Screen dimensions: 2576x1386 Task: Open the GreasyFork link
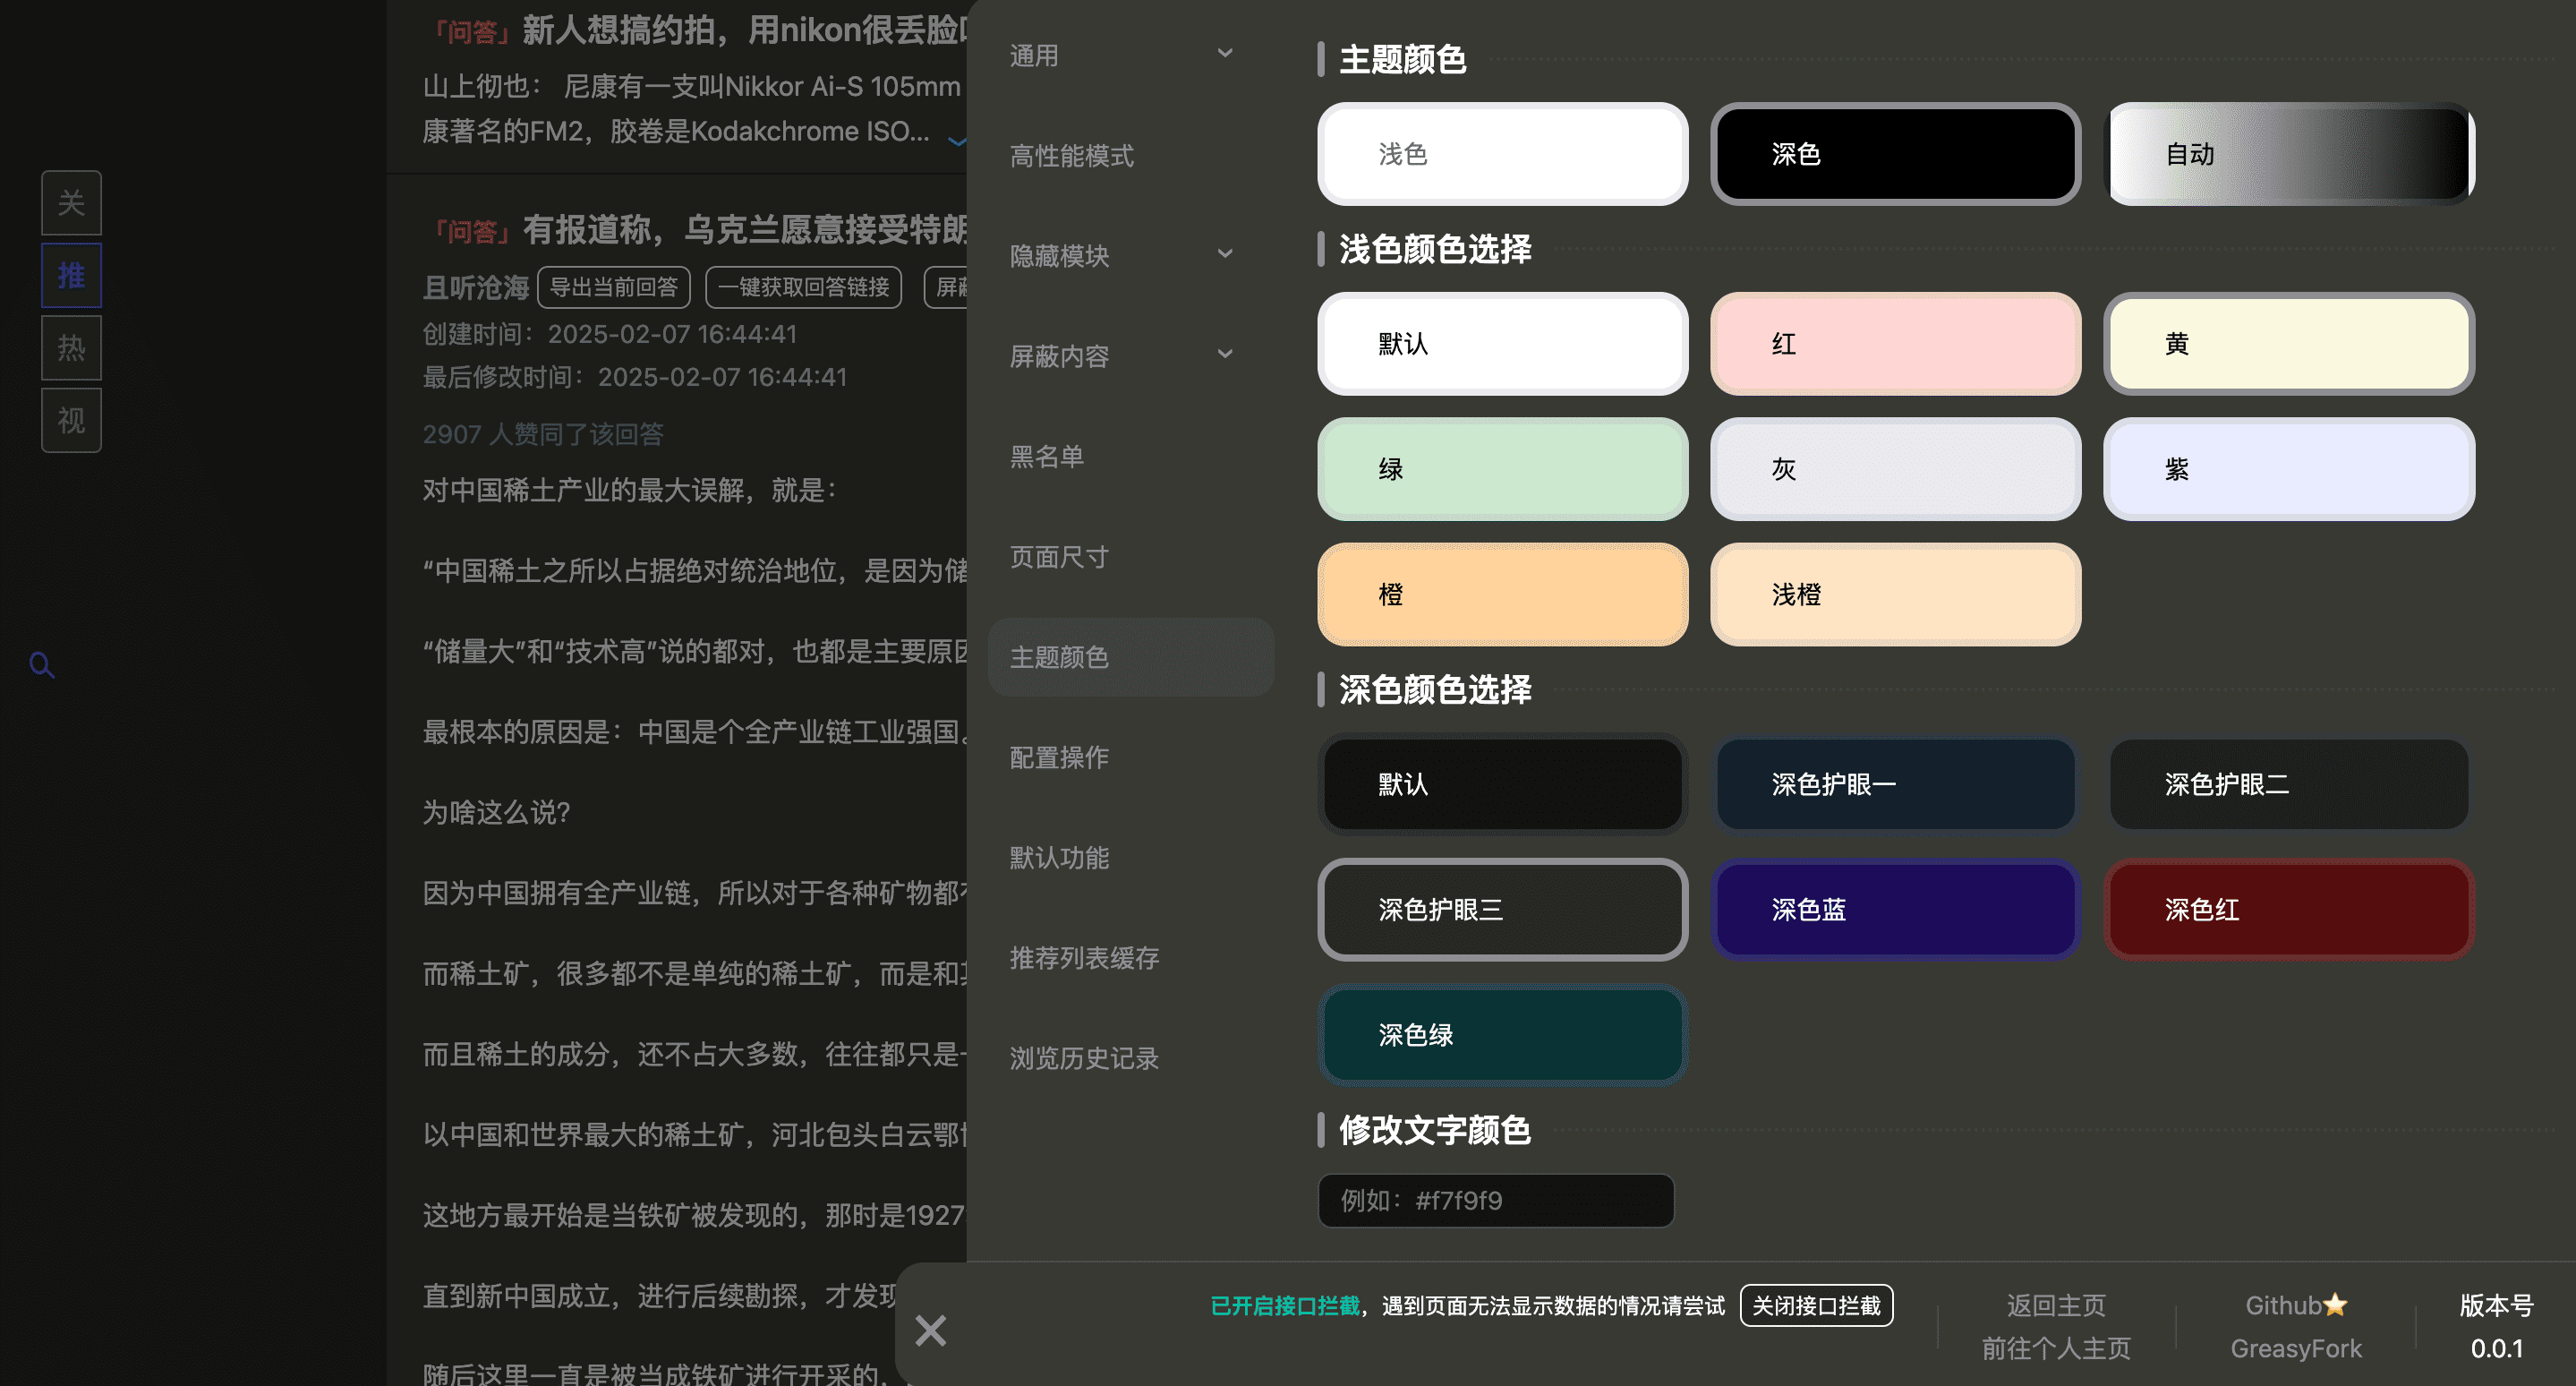click(2295, 1348)
